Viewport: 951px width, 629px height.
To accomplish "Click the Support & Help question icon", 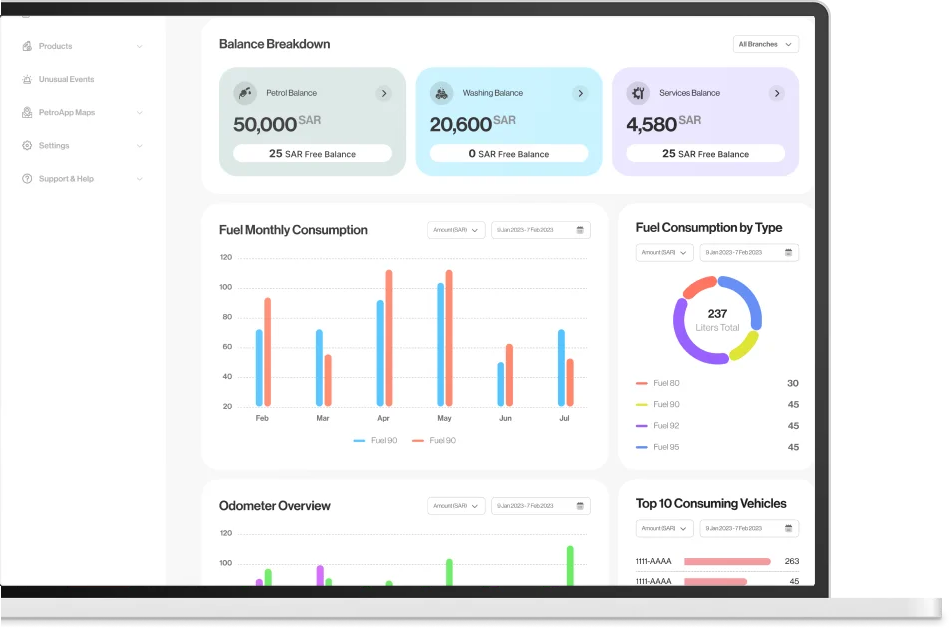I will [28, 178].
